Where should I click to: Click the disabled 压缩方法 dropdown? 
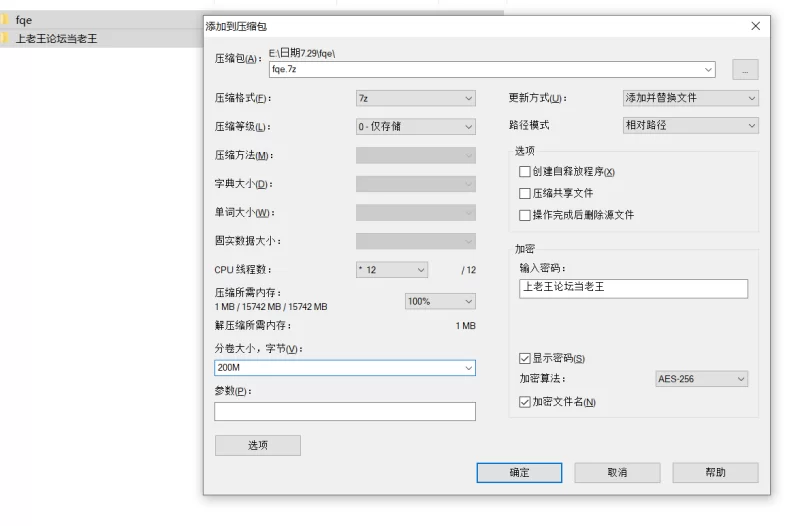[416, 156]
